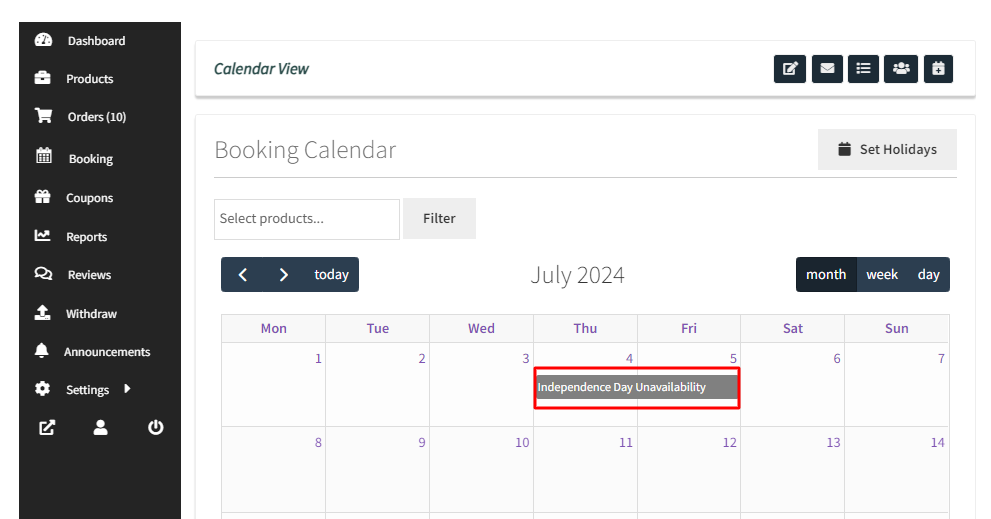Jump to today in the calendar

332,274
